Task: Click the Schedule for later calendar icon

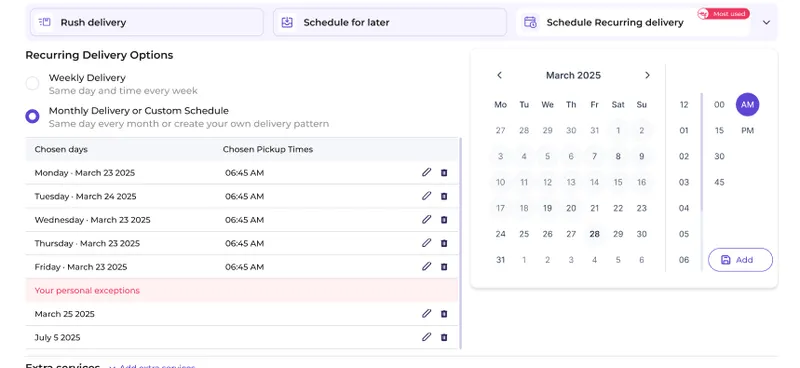Action: (287, 22)
